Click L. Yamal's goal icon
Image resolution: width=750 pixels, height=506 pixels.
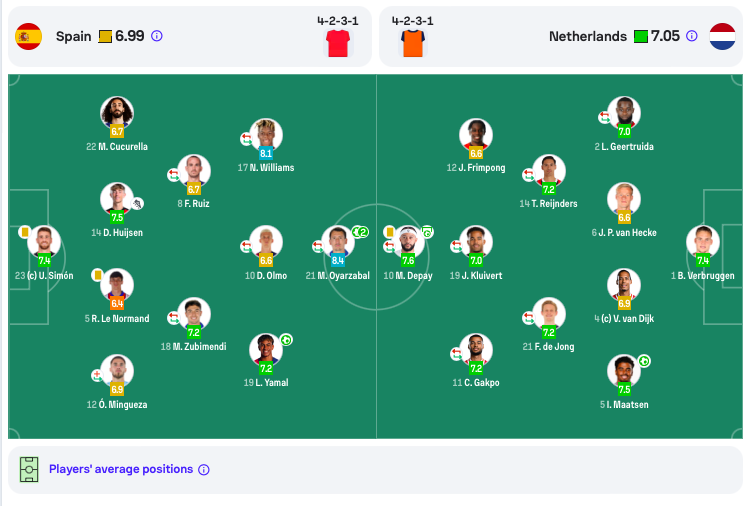point(286,340)
